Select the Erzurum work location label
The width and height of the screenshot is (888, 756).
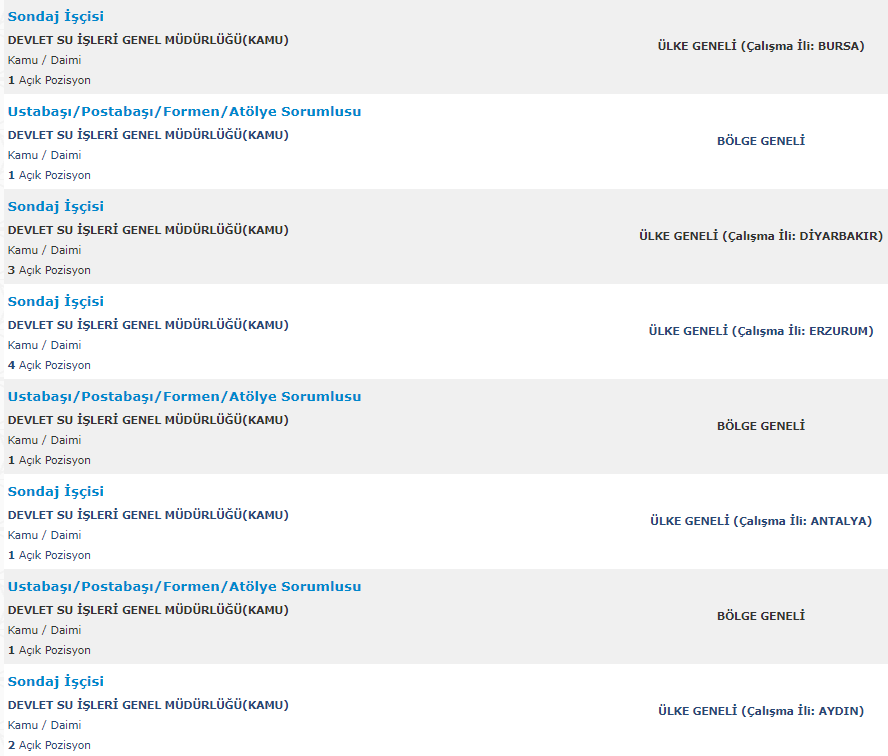click(x=760, y=331)
